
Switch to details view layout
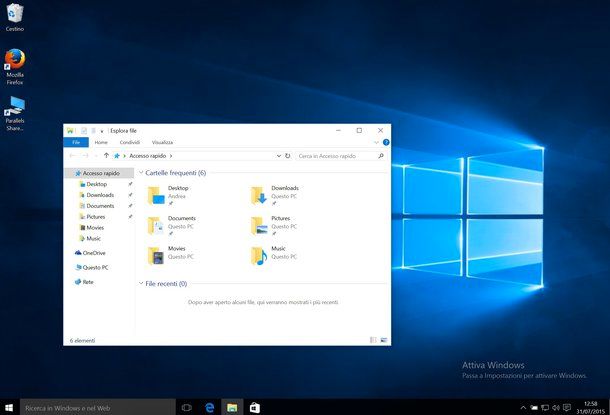click(x=373, y=340)
